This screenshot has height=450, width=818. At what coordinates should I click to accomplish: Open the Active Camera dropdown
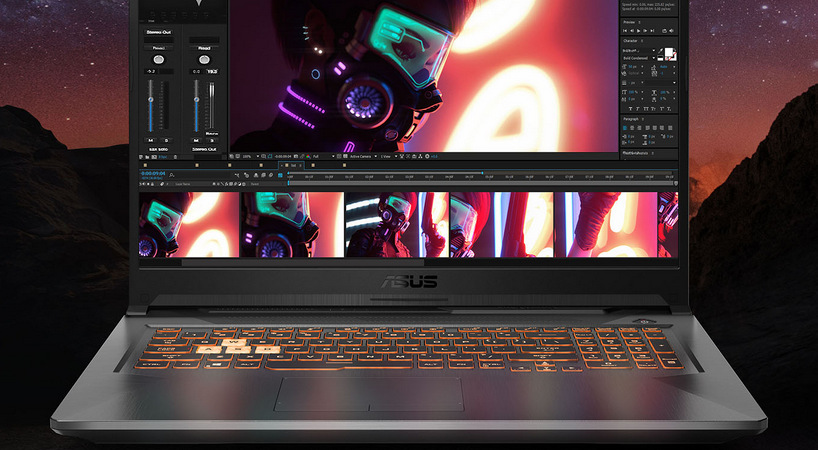(360, 156)
